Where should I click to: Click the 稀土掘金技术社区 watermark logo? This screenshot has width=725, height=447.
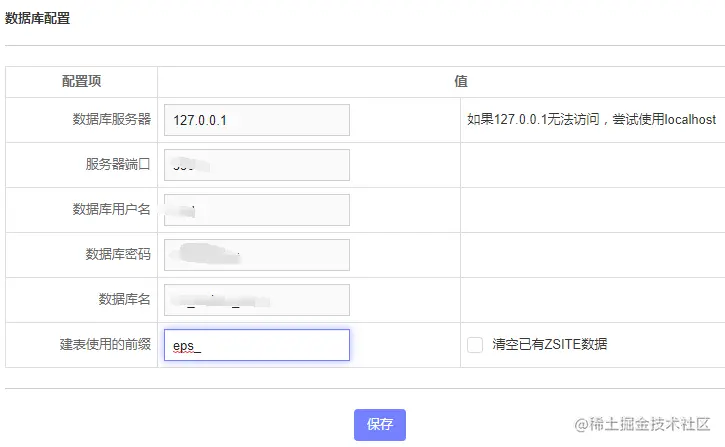click(640, 425)
